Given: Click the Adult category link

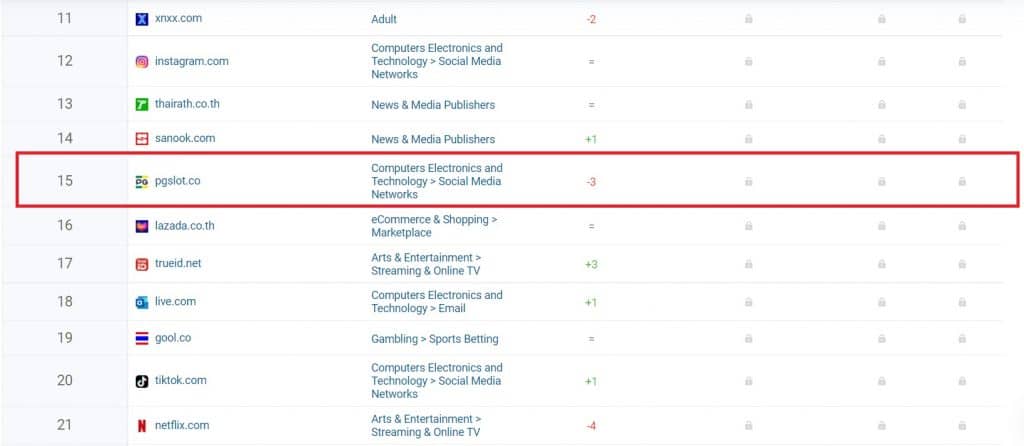Looking at the screenshot, I should pos(384,19).
